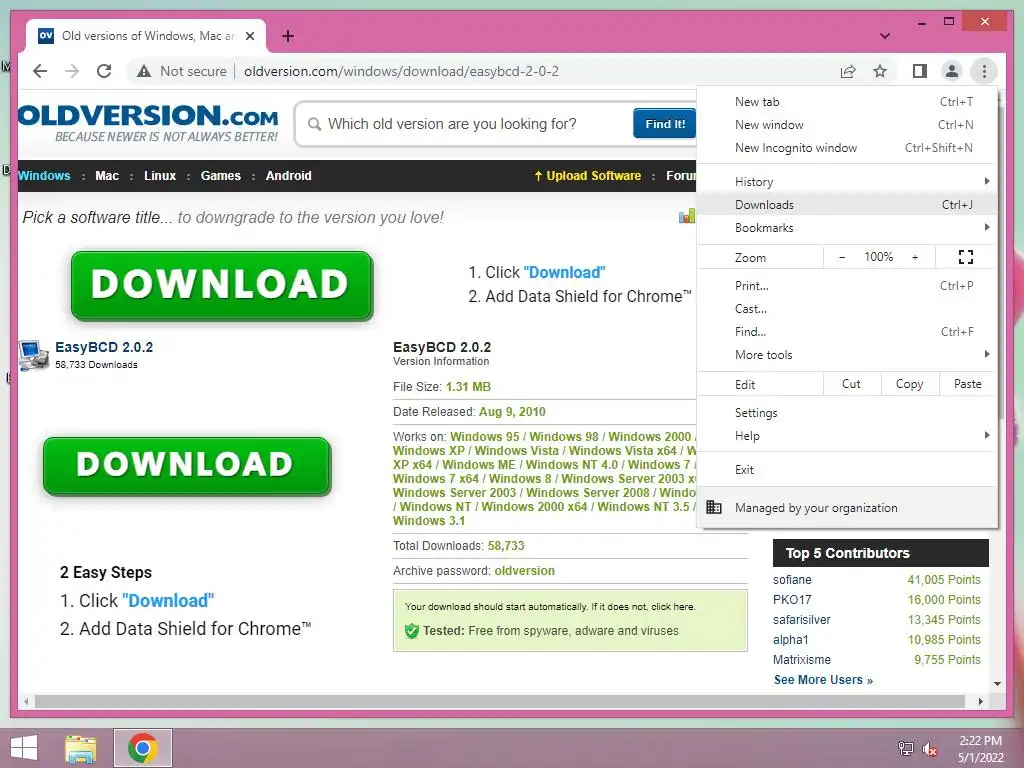Click the network tray icon
The image size is (1024, 768).
point(906,748)
